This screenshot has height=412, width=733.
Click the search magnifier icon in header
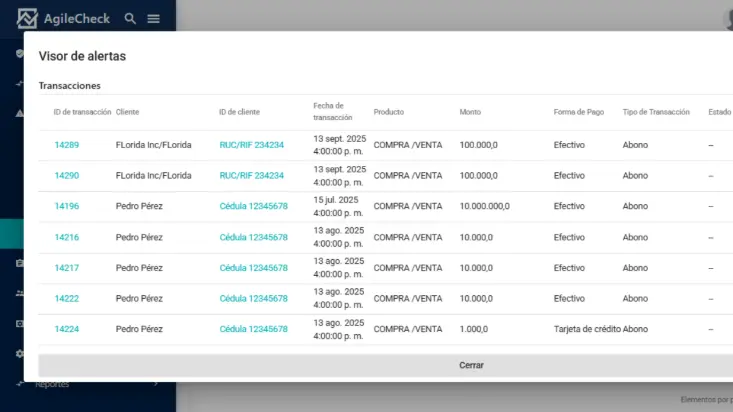pos(130,18)
